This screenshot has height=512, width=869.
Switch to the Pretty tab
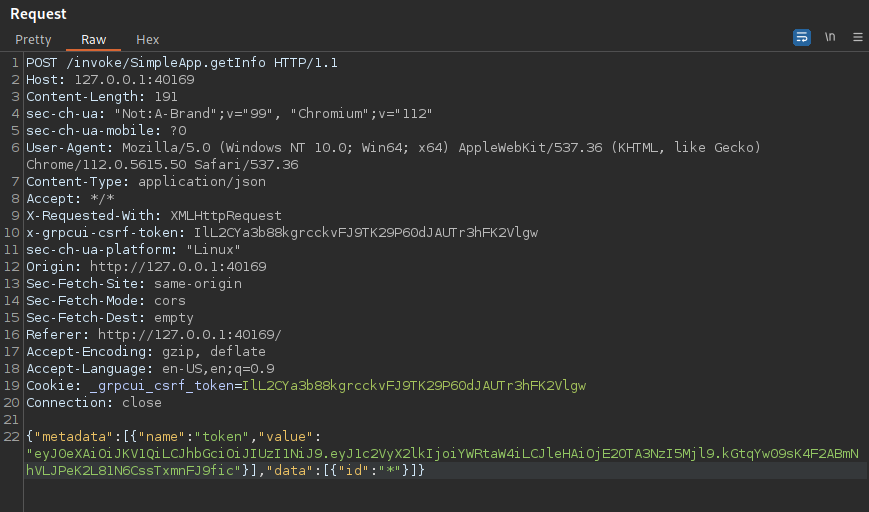pos(33,40)
